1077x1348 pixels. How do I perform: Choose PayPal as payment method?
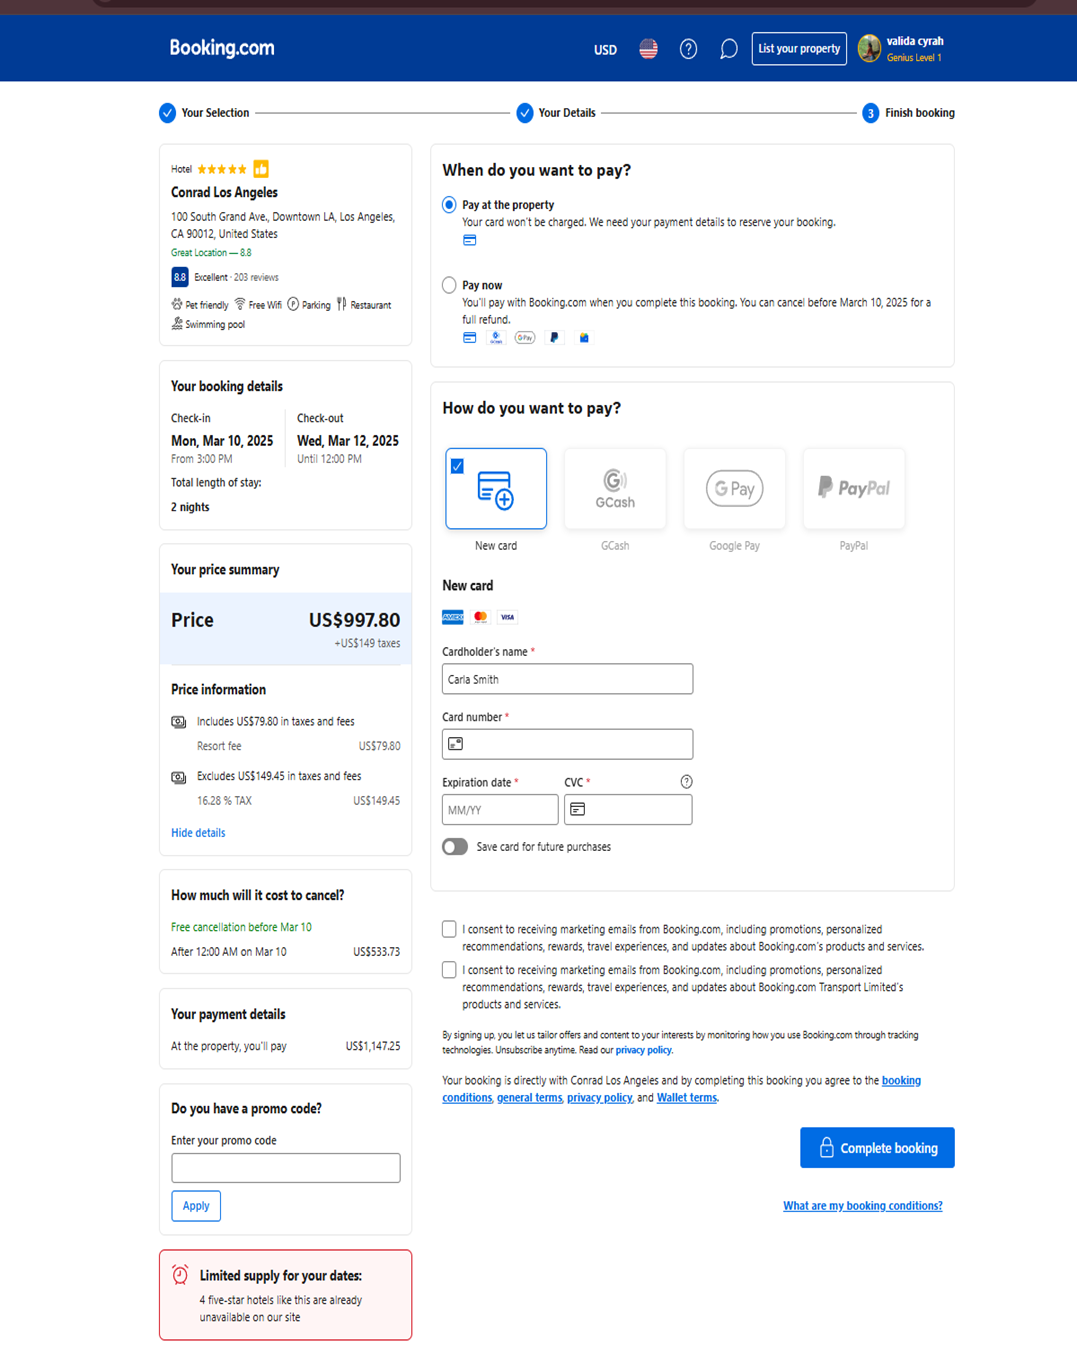[x=853, y=489]
